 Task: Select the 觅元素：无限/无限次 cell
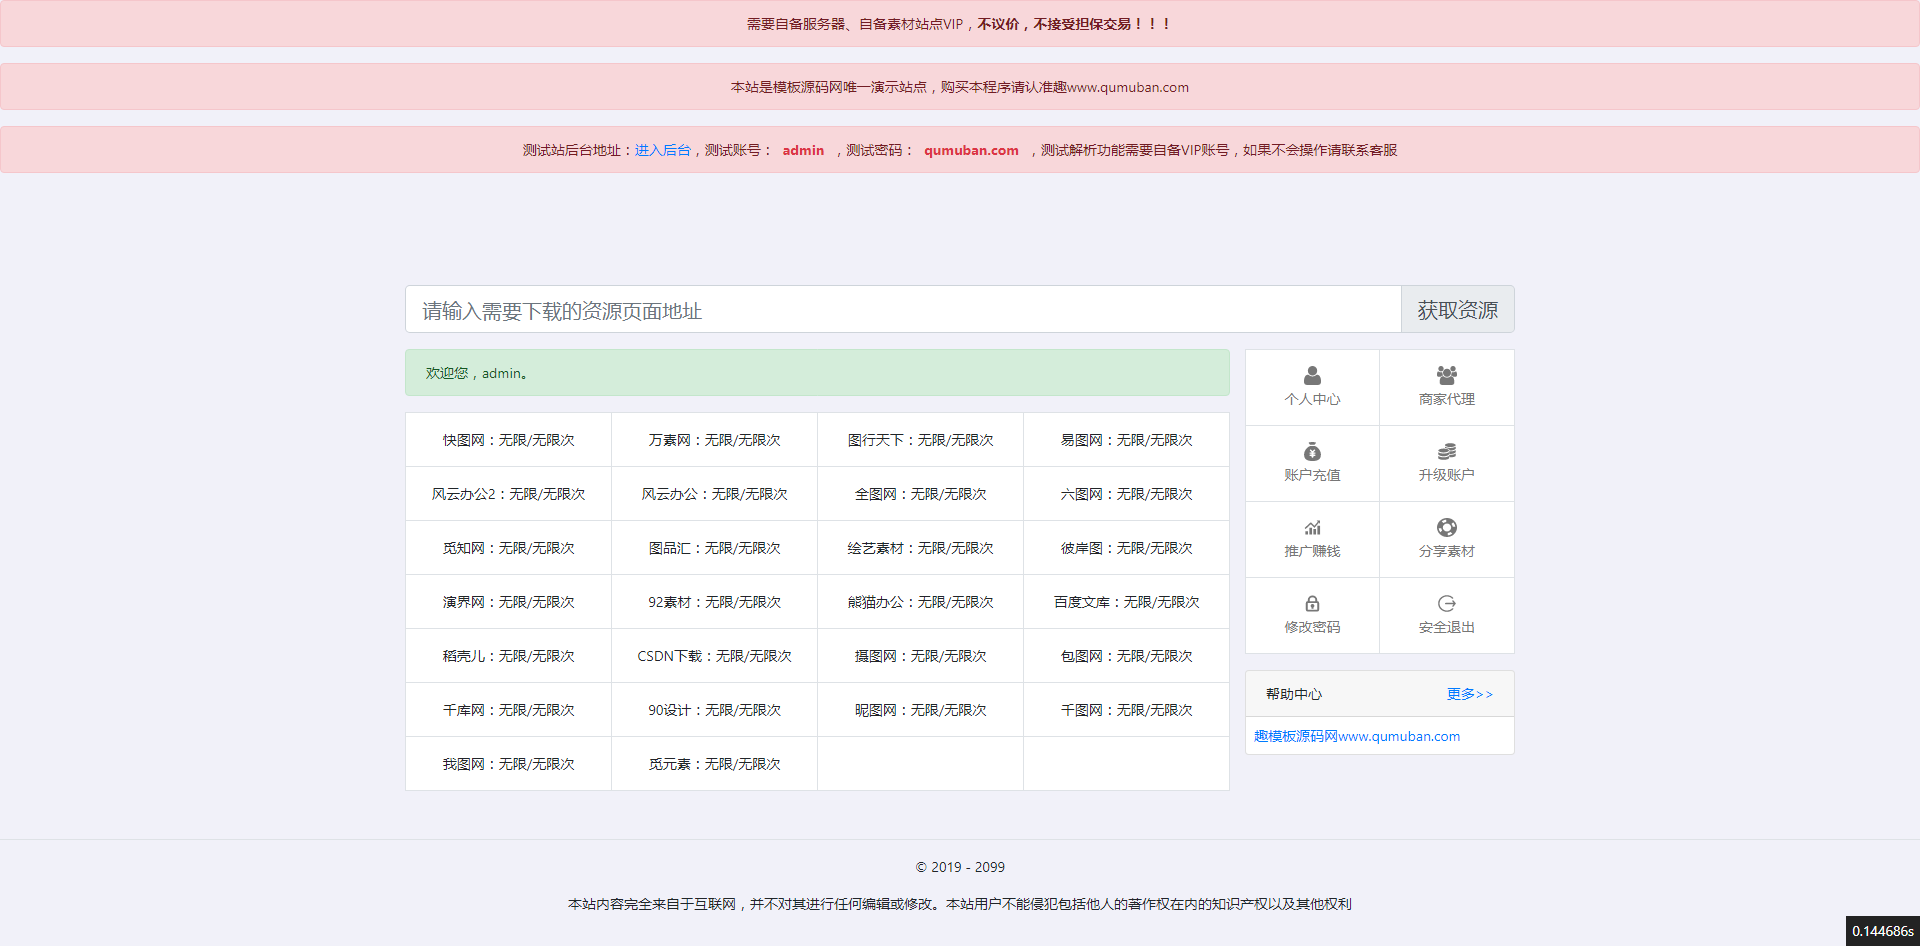pyautogui.click(x=714, y=764)
